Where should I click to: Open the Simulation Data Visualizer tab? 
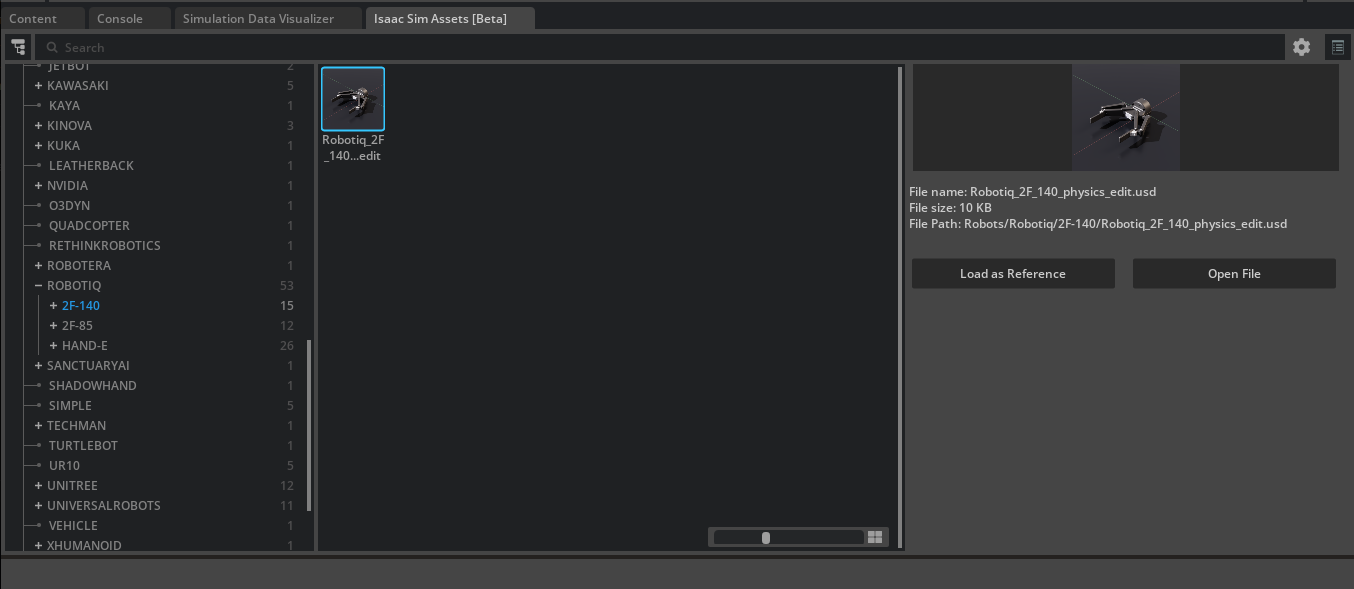tap(258, 19)
